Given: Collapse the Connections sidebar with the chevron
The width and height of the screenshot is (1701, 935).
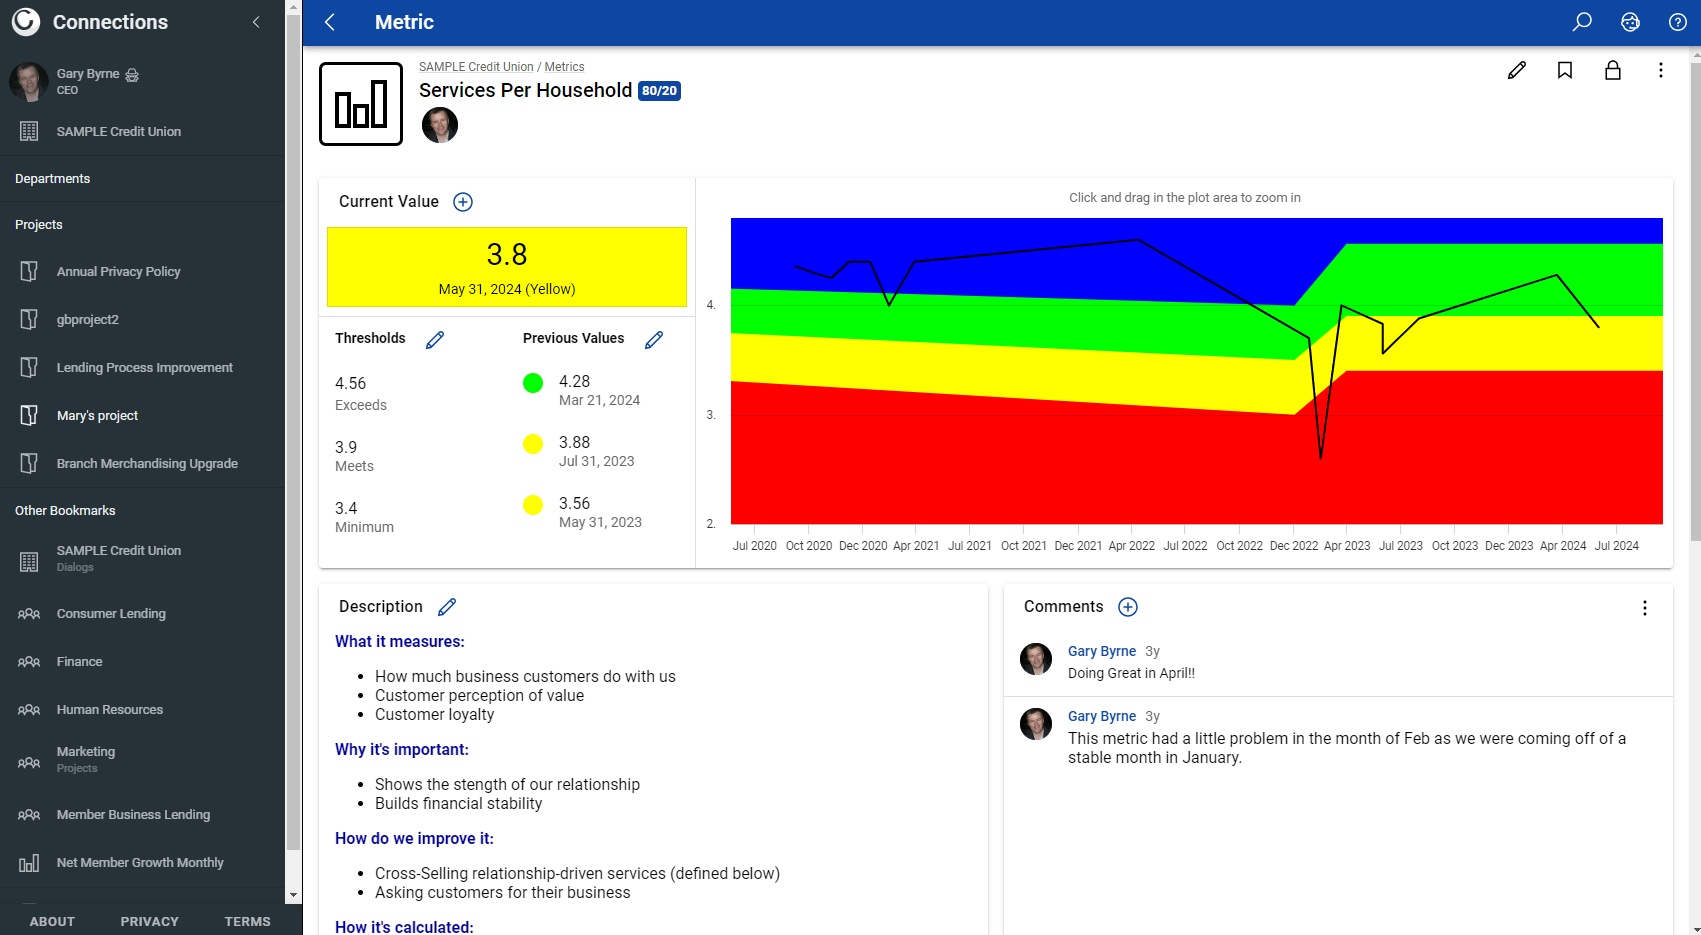Looking at the screenshot, I should click(256, 22).
